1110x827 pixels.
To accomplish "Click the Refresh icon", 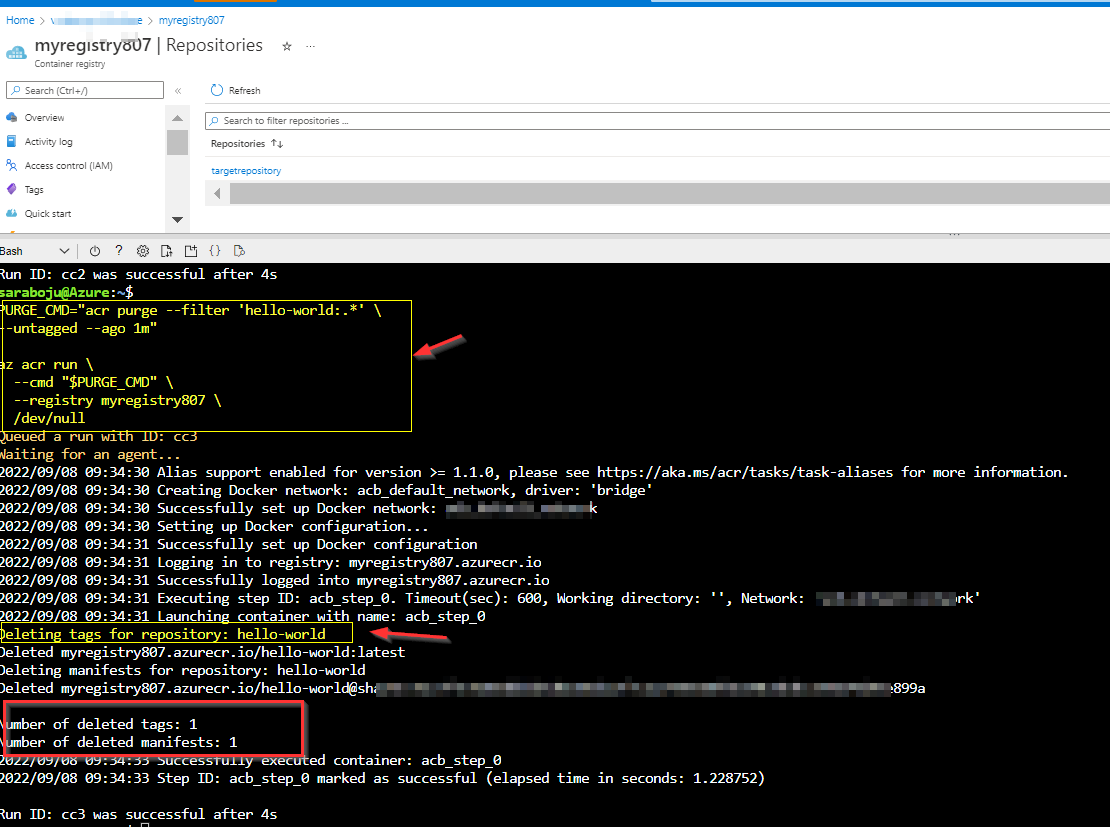I will click(x=217, y=90).
